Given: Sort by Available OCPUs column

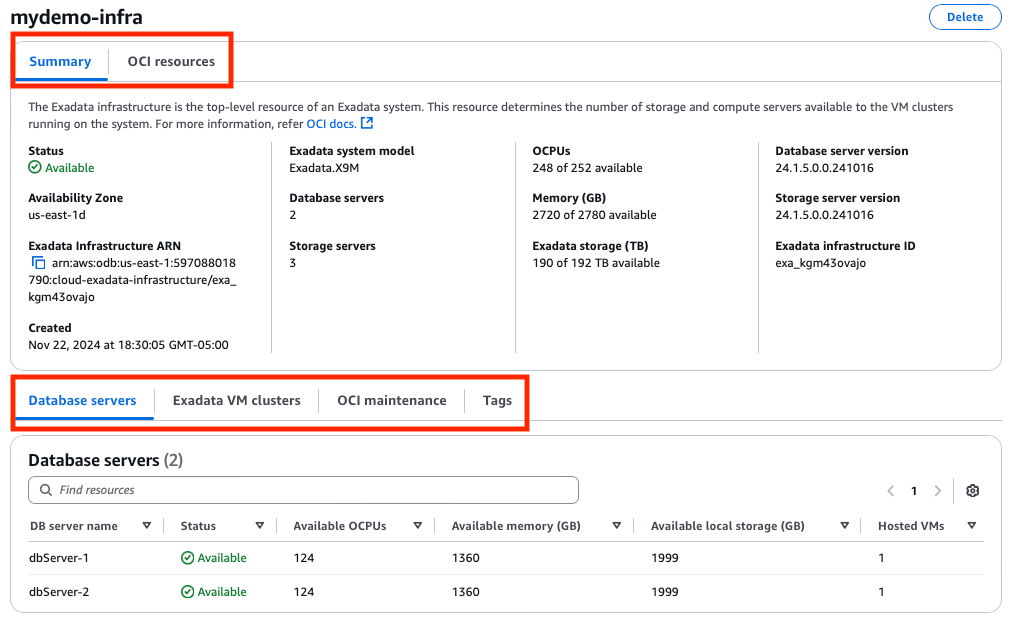Looking at the screenshot, I should click(417, 526).
